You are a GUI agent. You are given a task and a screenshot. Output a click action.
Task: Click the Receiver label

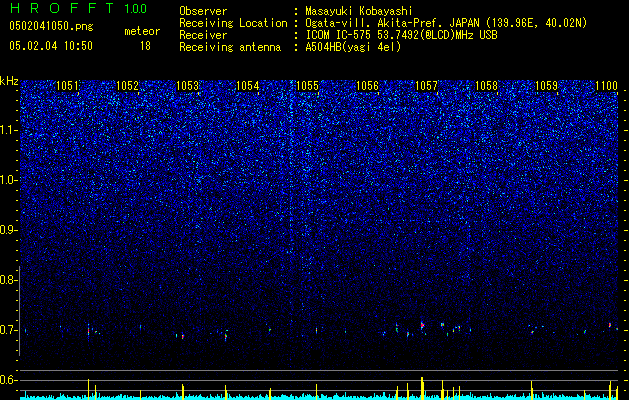coord(203,35)
